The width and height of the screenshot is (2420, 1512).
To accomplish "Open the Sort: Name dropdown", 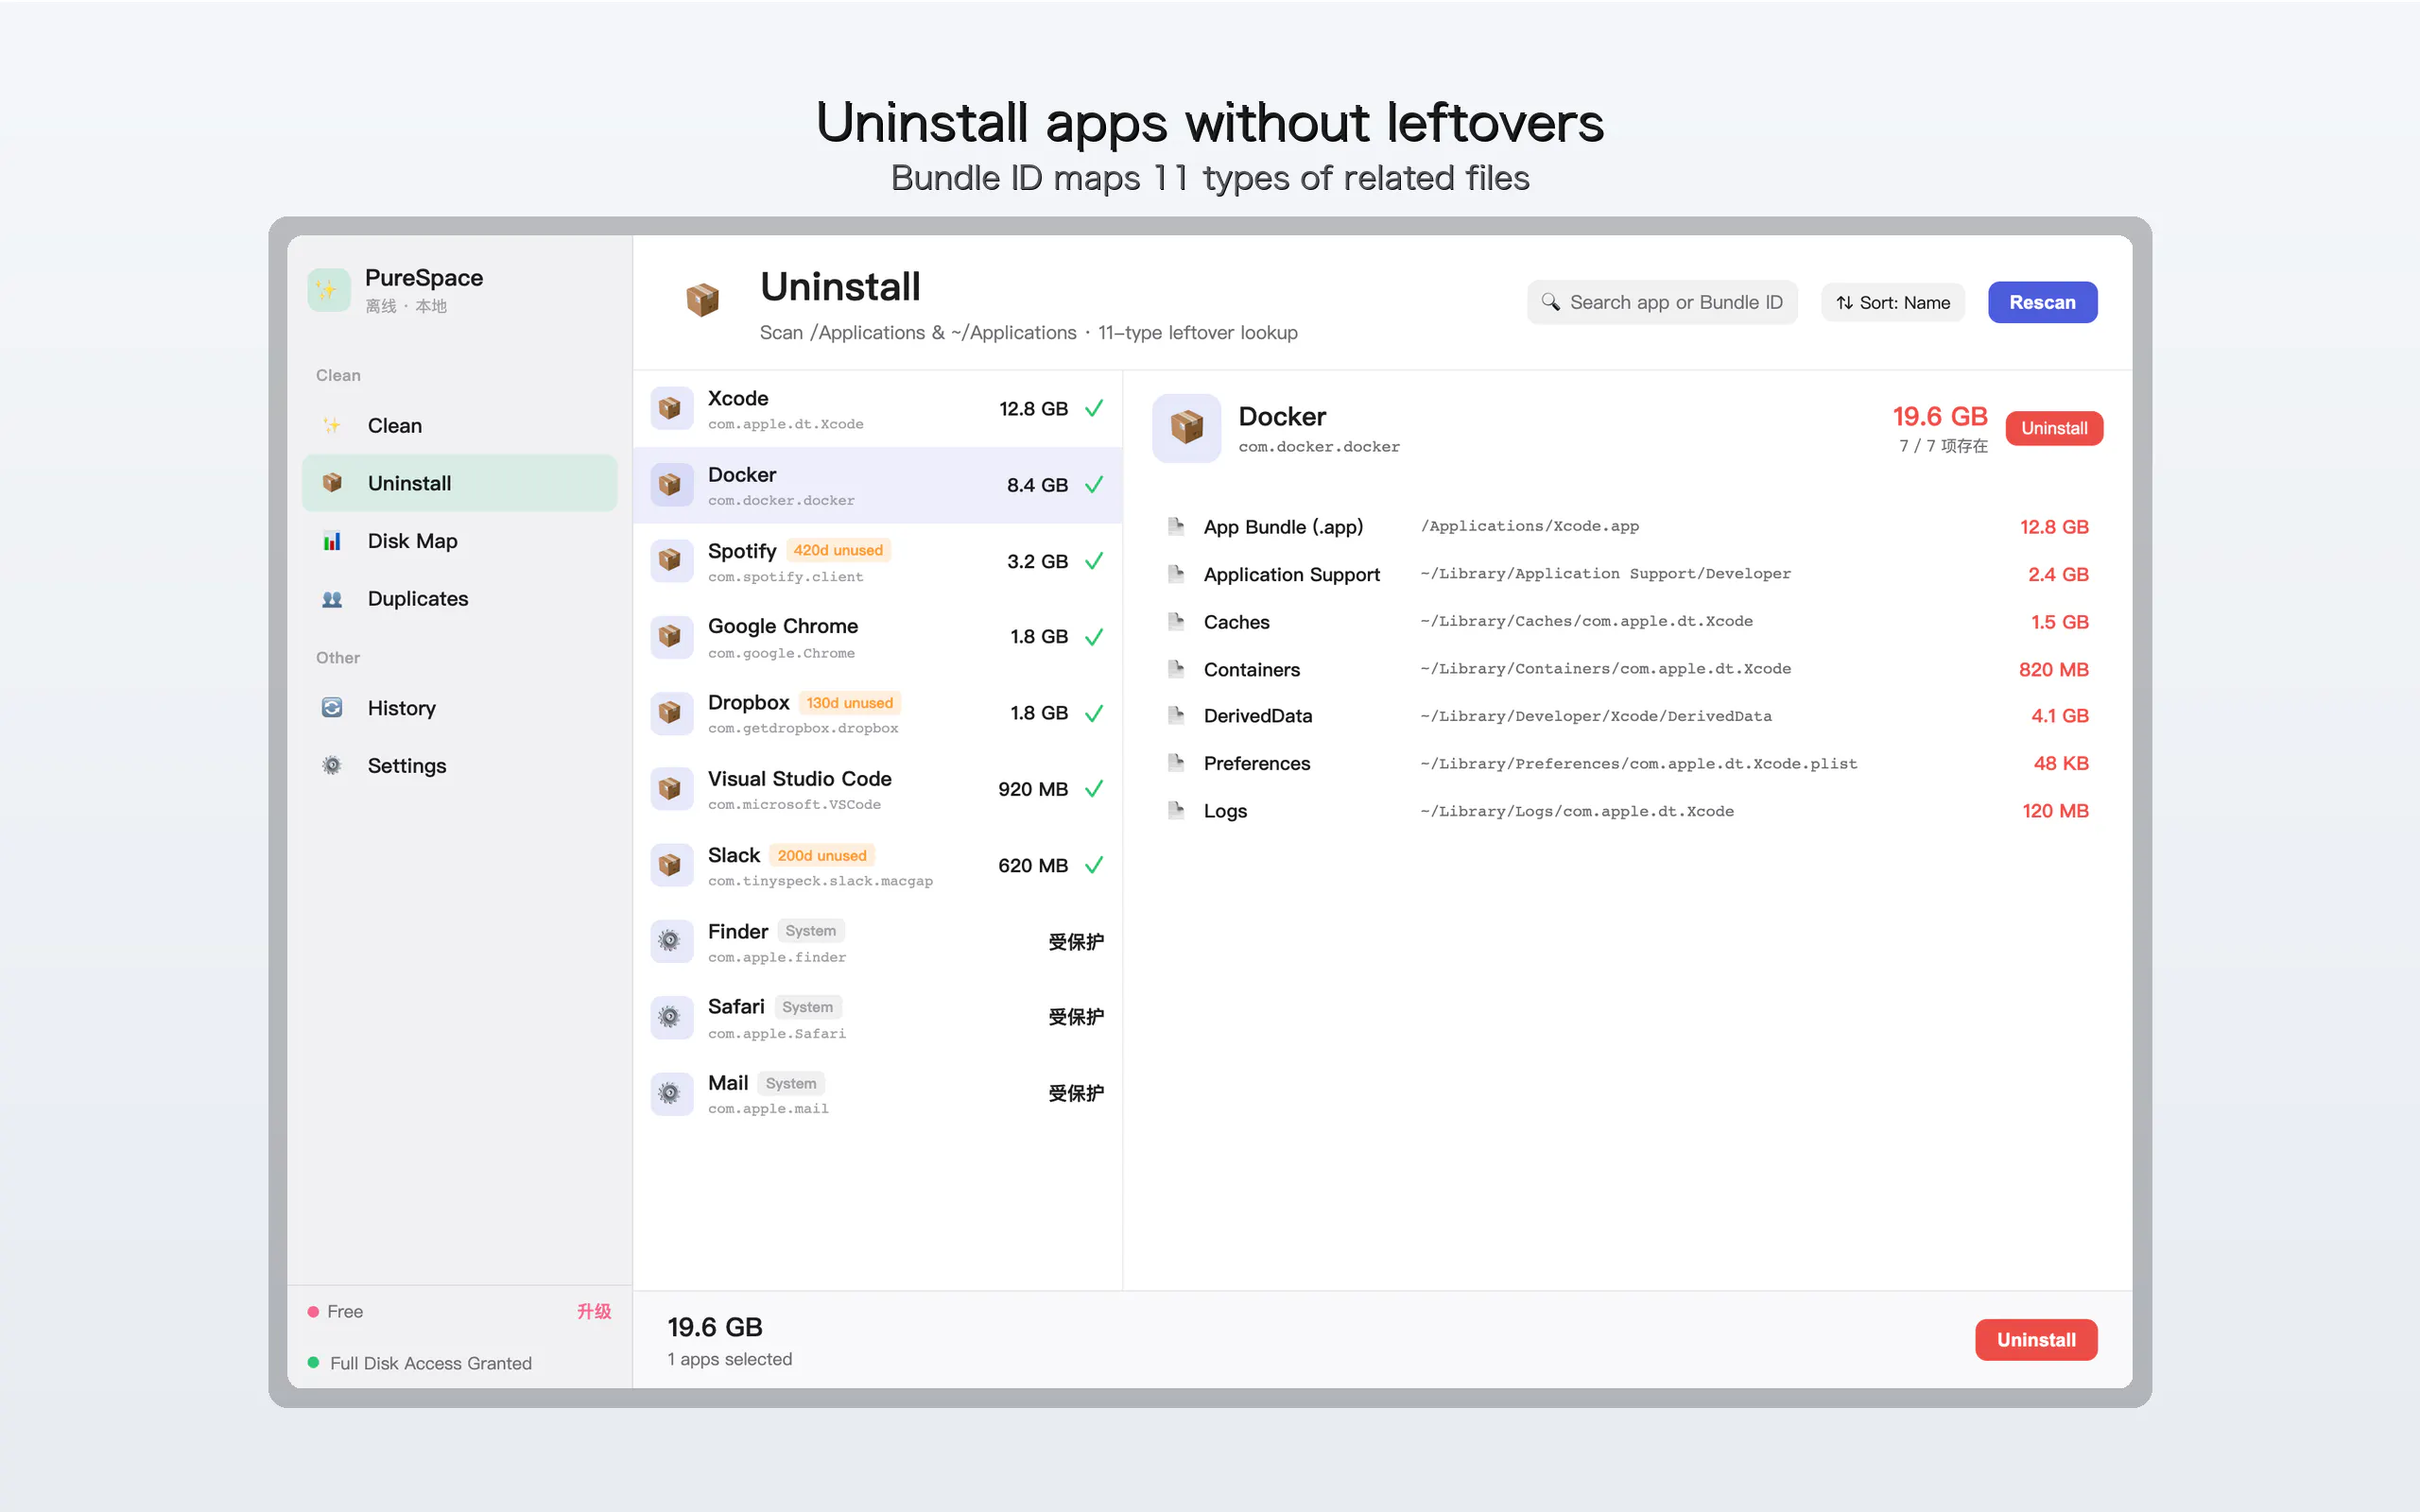I will 1892,302.
